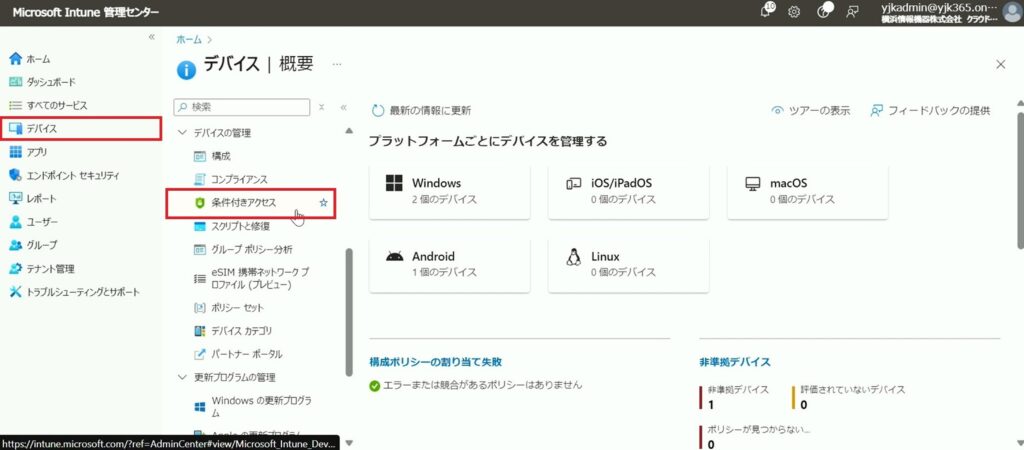Screen dimensions: 1024x450
Task: Open the Windows platform card
Action: 449,191
